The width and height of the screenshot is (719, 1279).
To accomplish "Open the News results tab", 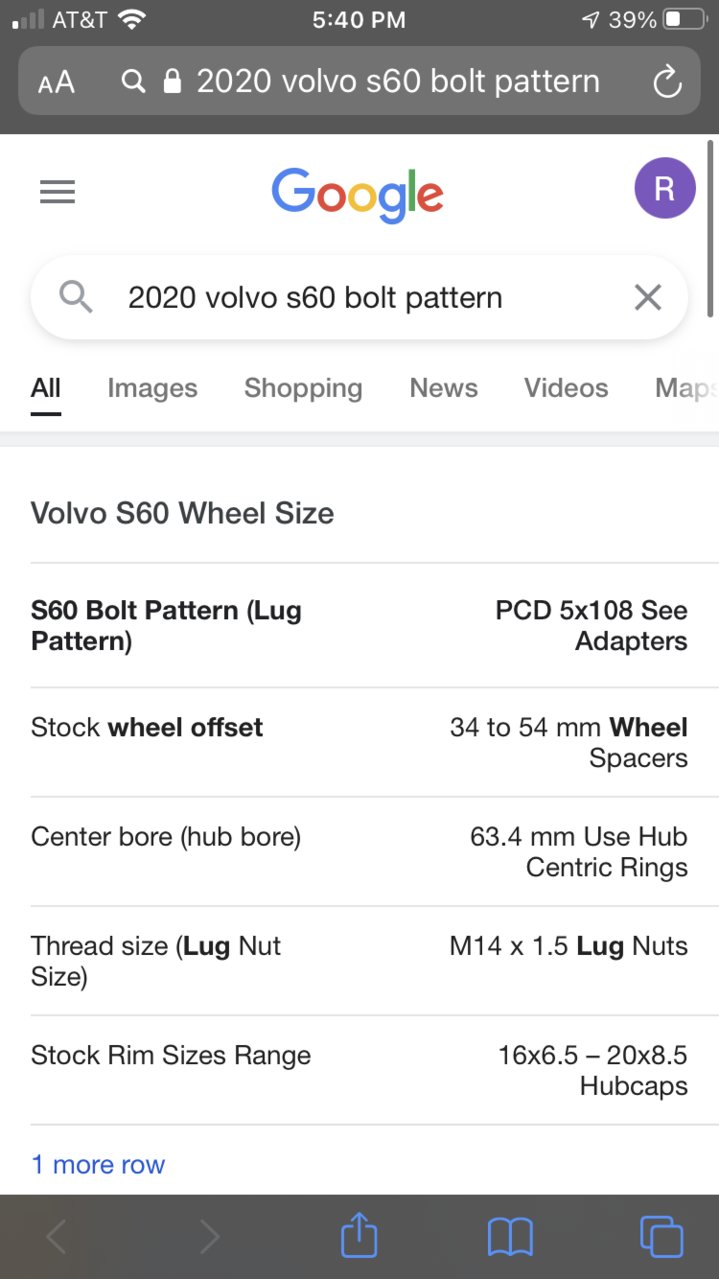I will (x=443, y=388).
